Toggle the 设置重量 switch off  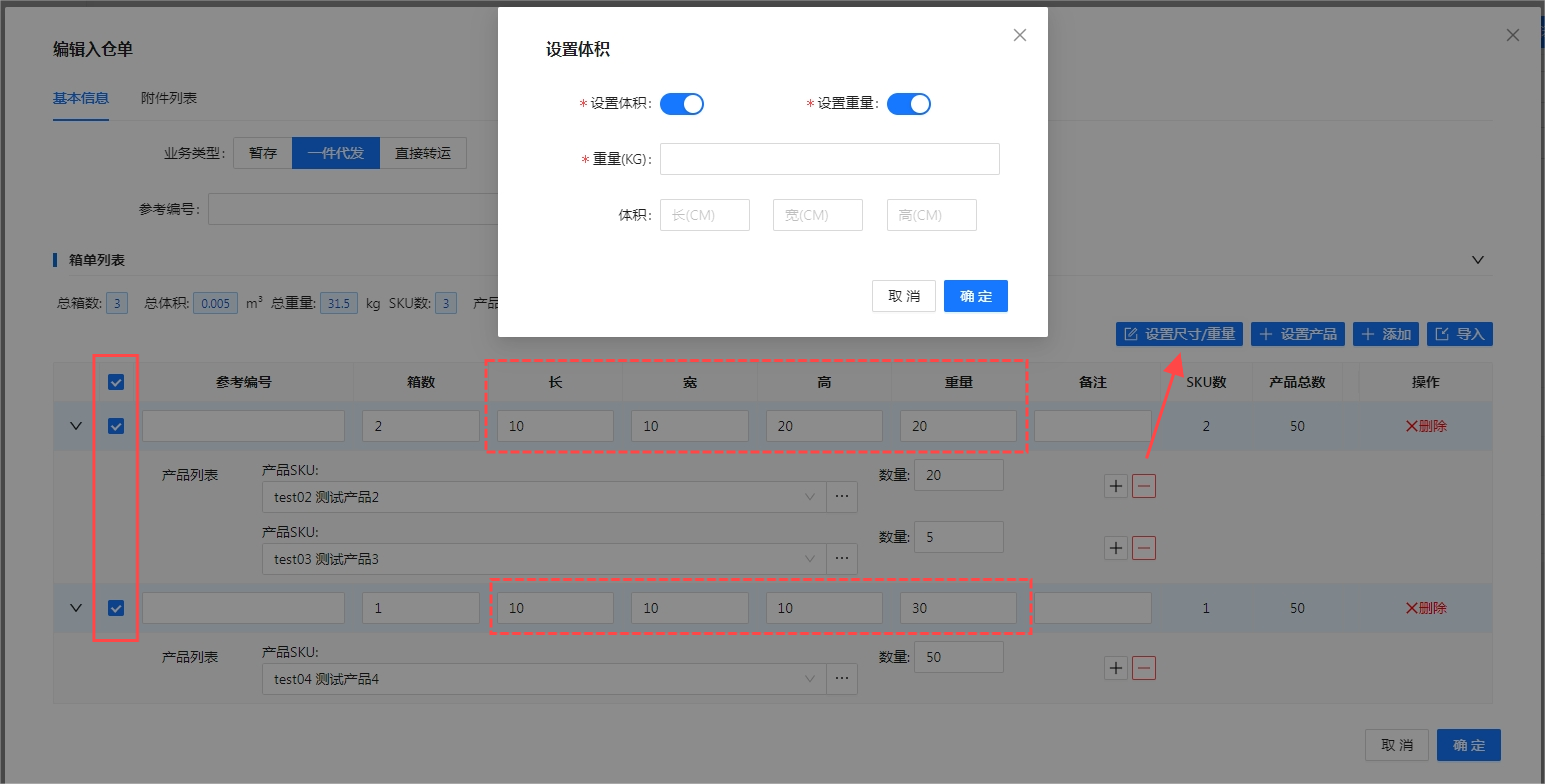[x=908, y=104]
